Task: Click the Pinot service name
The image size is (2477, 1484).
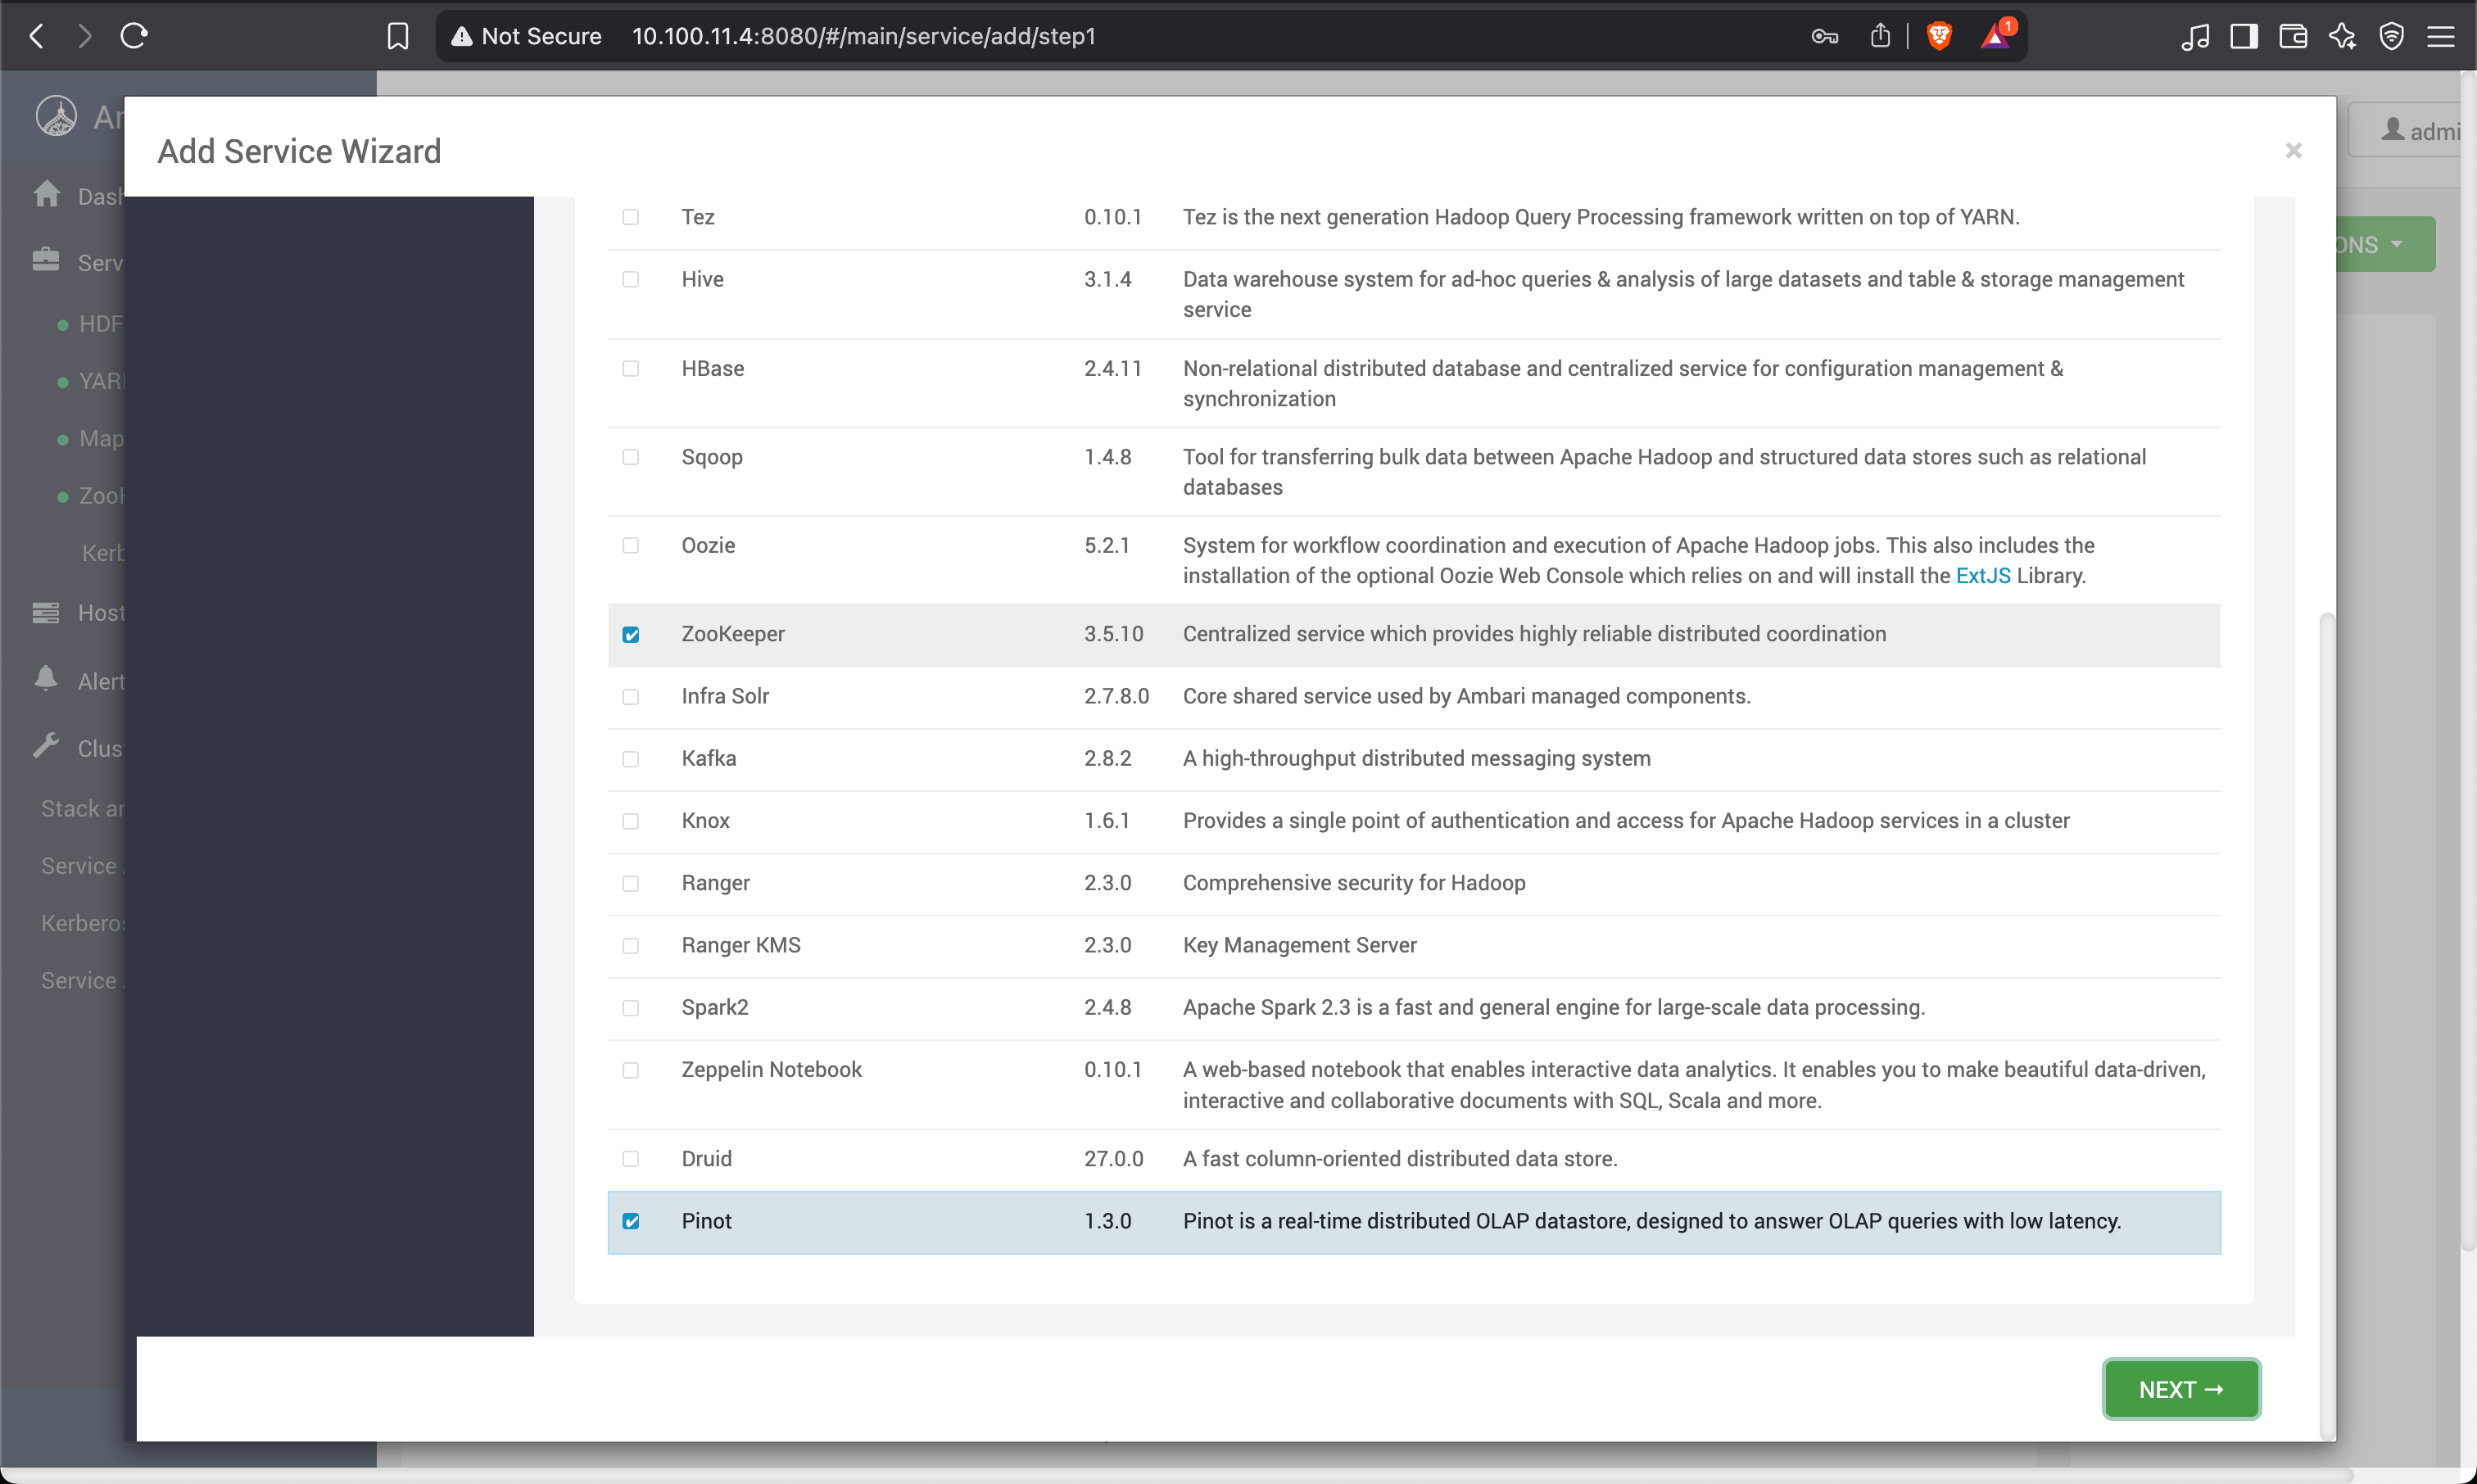Action: (706, 1221)
